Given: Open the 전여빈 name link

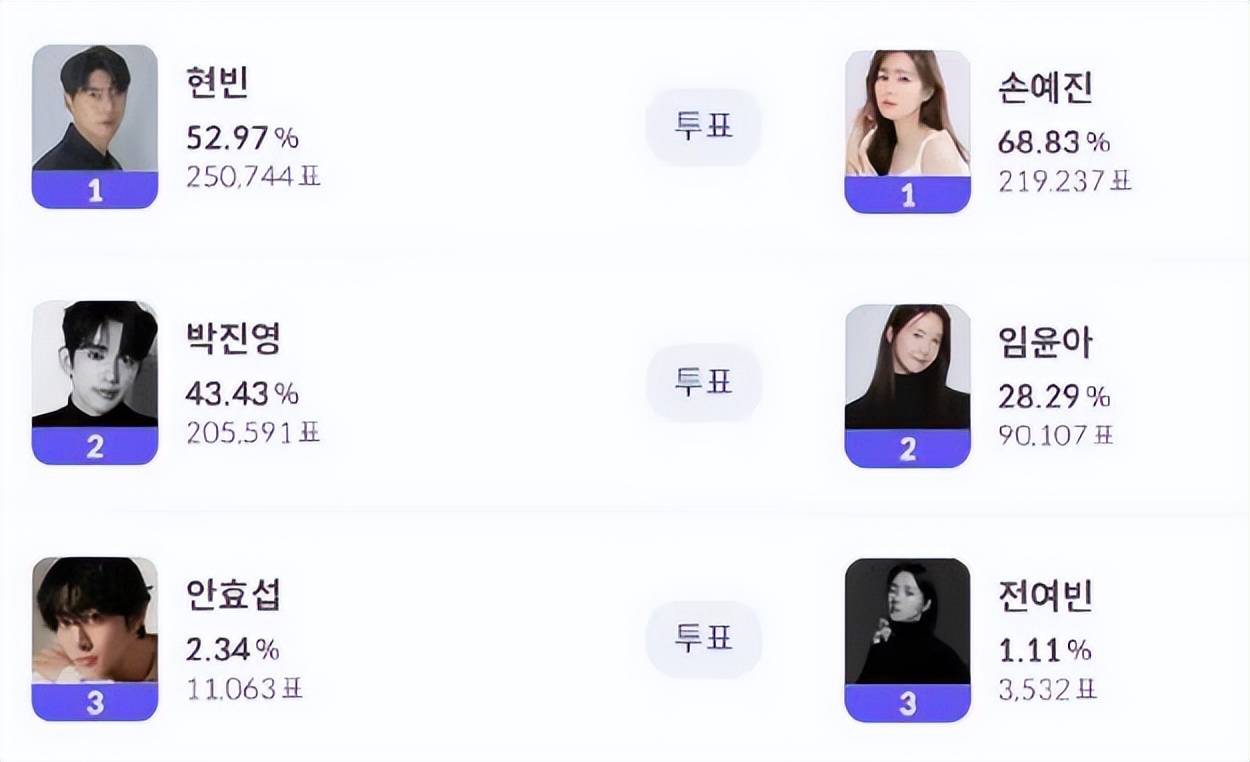Looking at the screenshot, I should coord(1045,597).
